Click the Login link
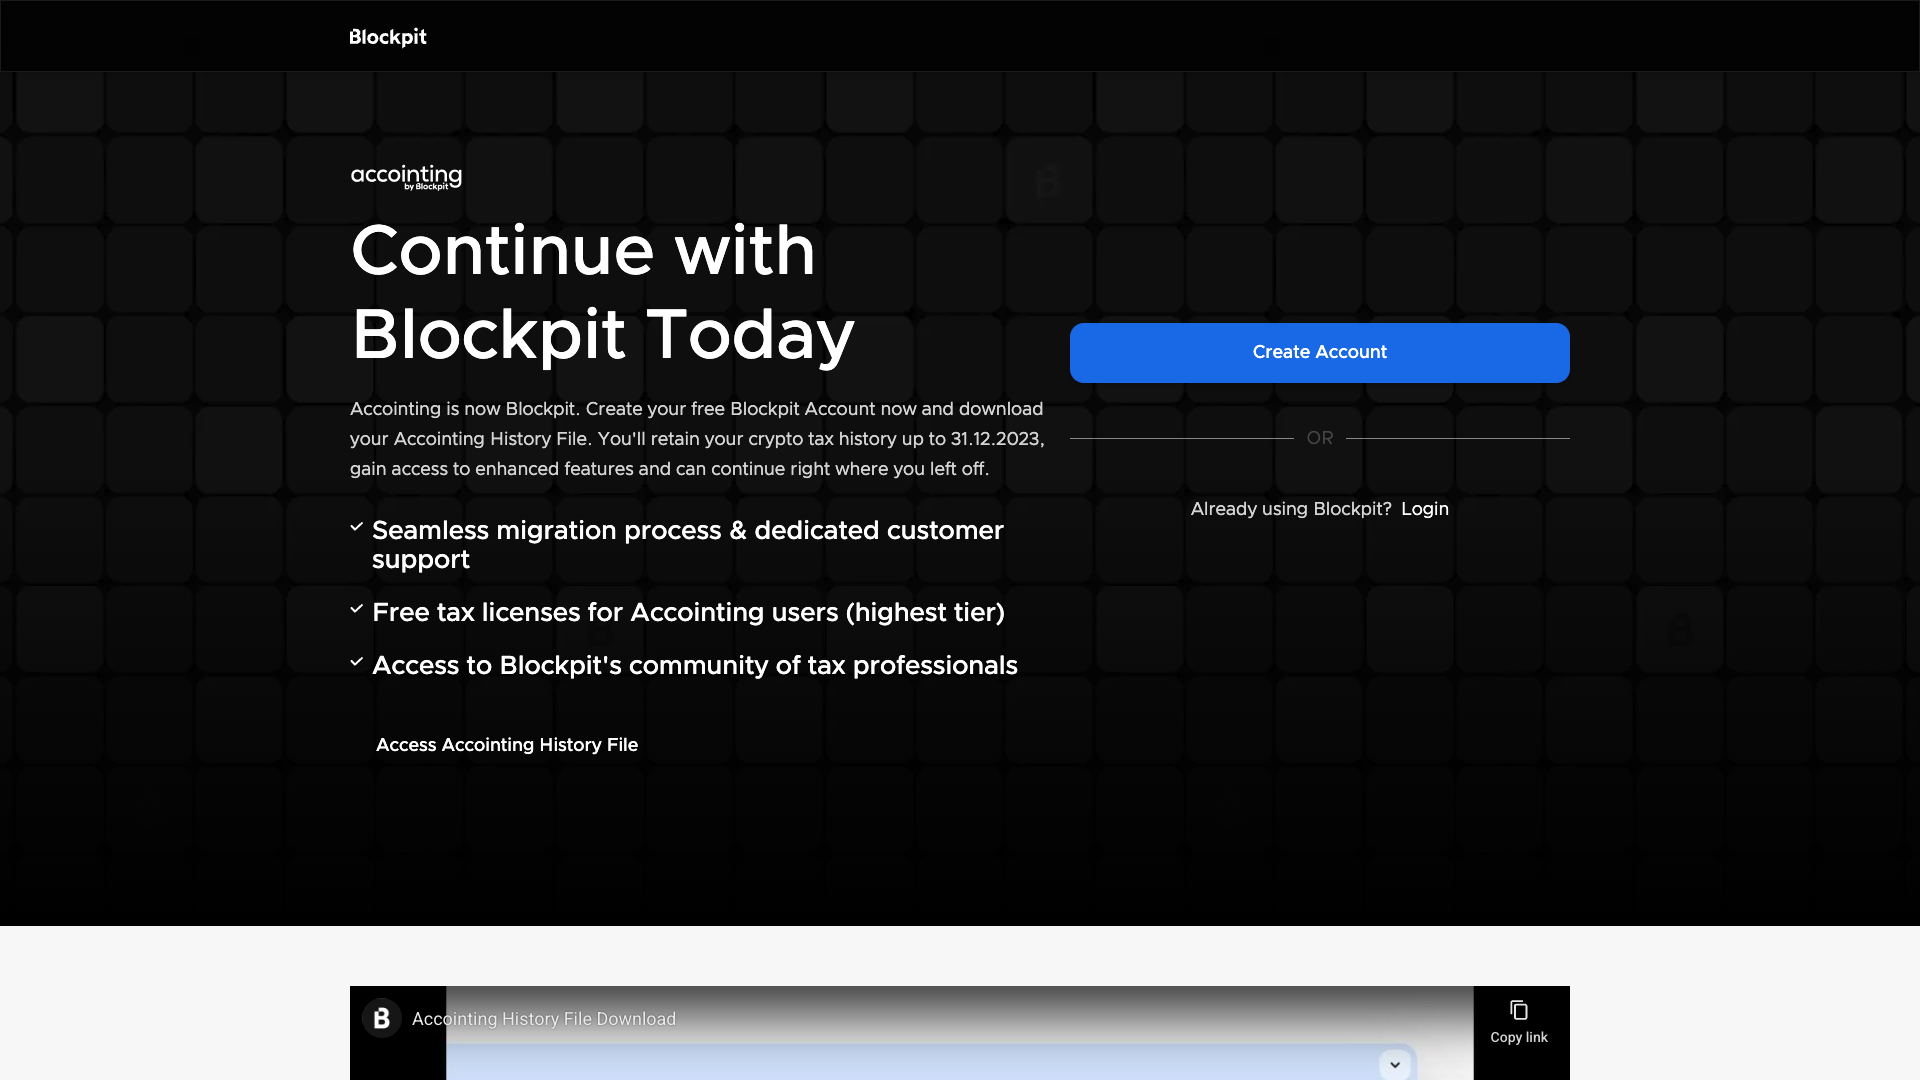The height and width of the screenshot is (1080, 1920). tap(1424, 509)
